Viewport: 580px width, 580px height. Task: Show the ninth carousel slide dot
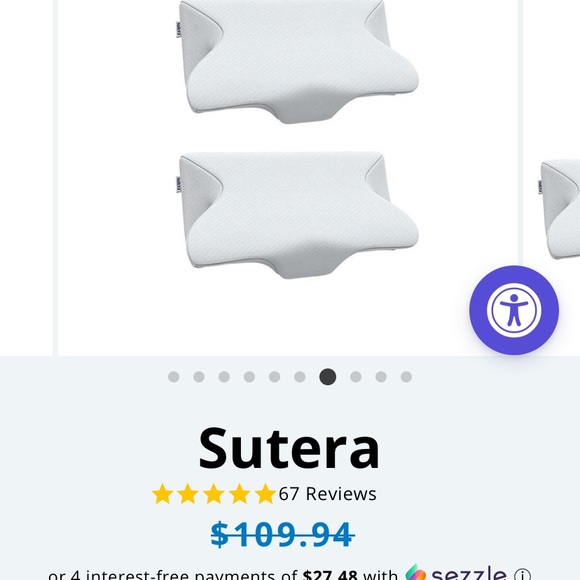click(x=381, y=377)
